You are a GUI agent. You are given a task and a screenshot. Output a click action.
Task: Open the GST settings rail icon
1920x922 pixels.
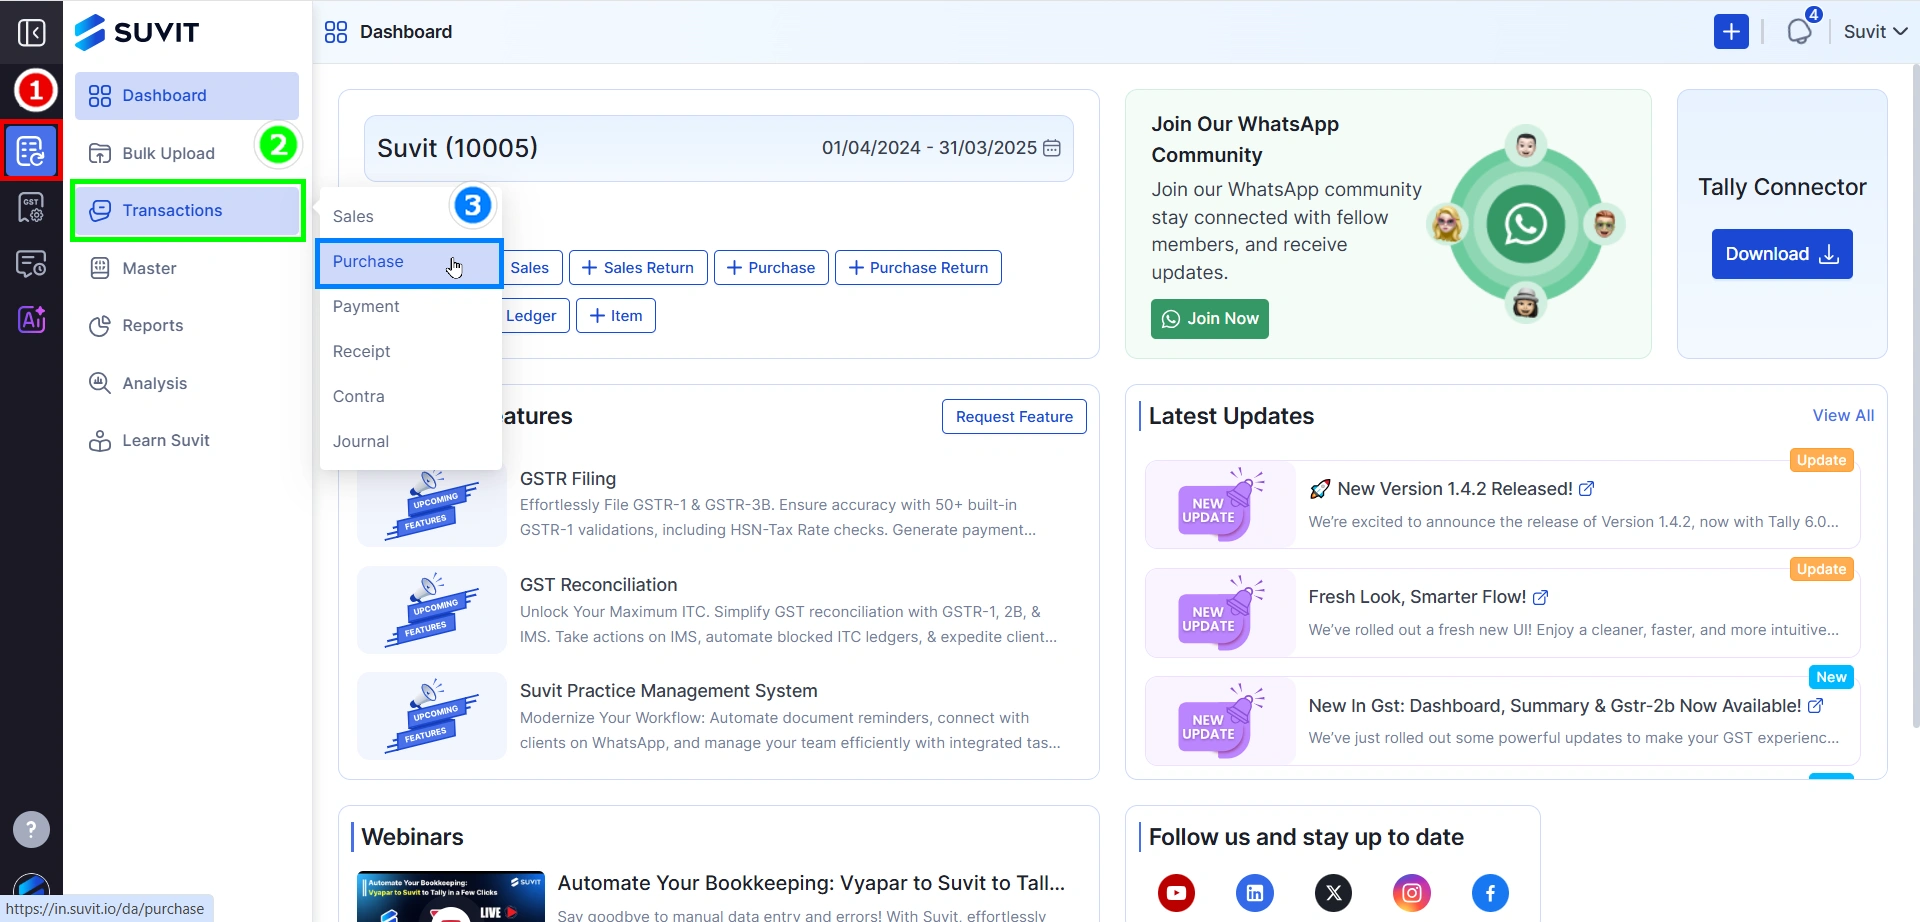point(32,208)
